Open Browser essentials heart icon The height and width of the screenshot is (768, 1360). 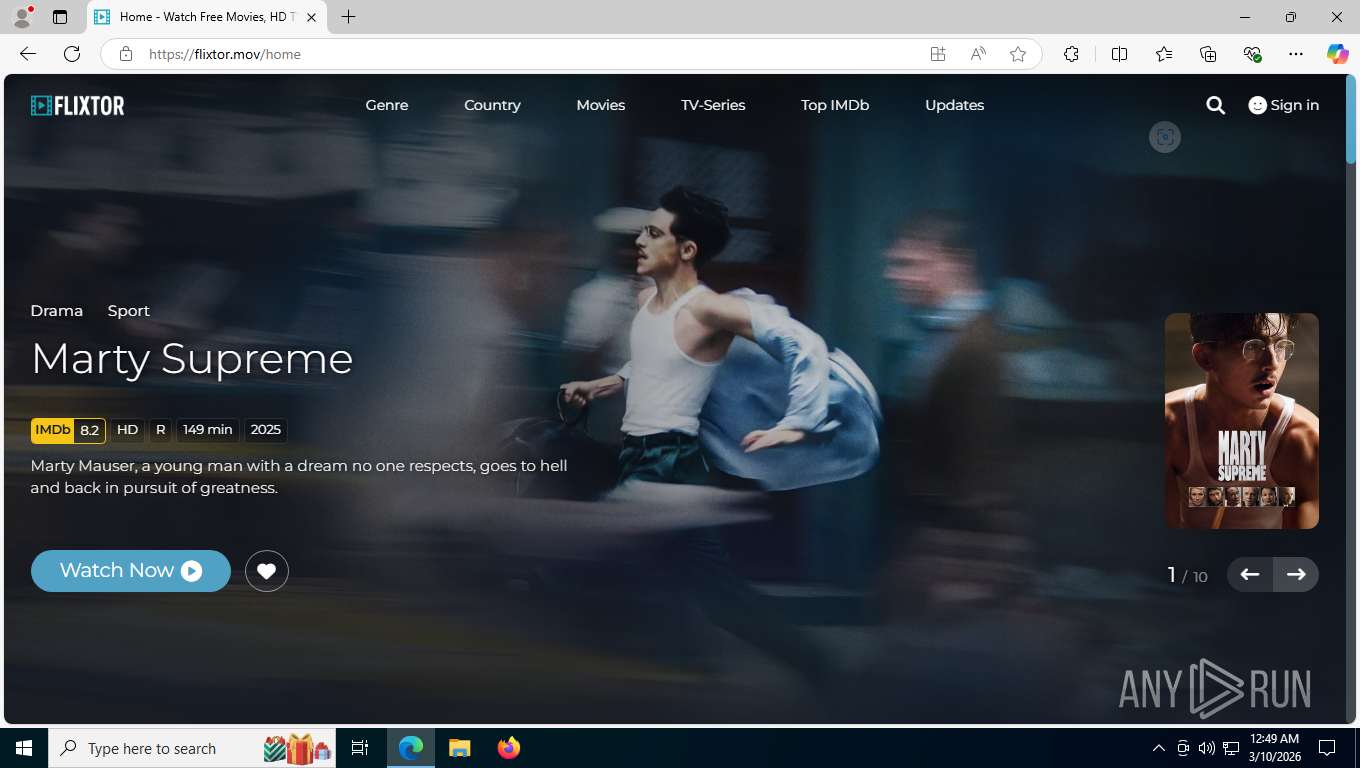[1252, 54]
